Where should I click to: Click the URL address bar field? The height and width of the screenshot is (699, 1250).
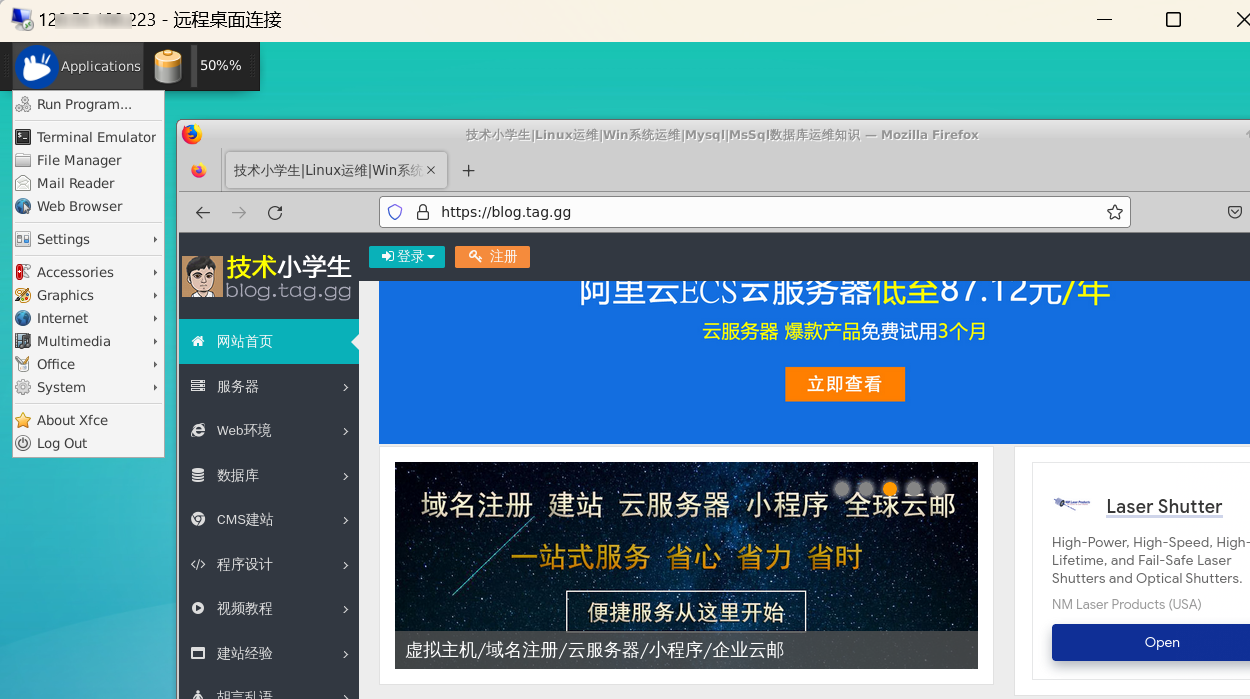[x=760, y=212]
